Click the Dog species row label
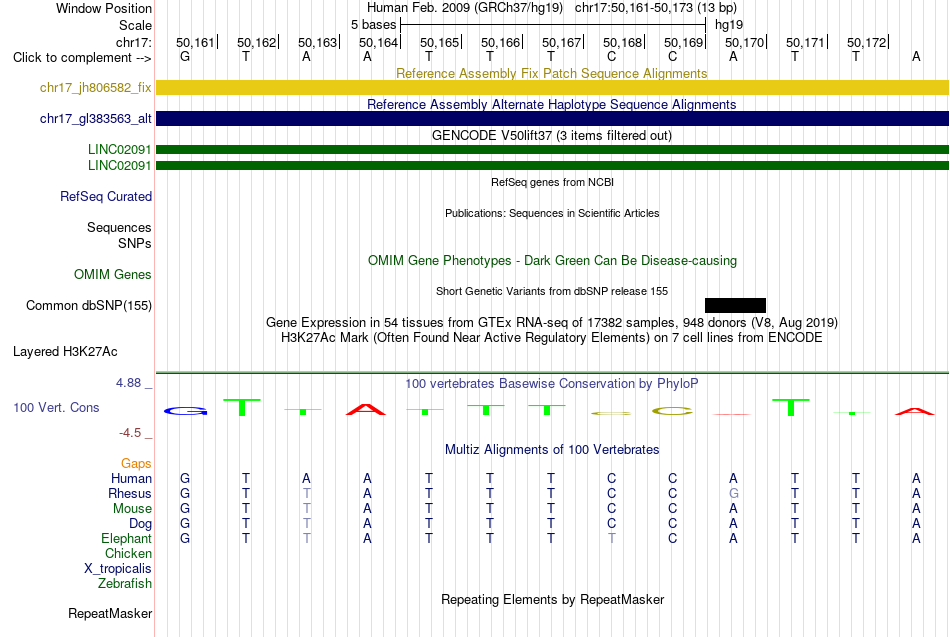The image size is (950, 637). pos(140,524)
